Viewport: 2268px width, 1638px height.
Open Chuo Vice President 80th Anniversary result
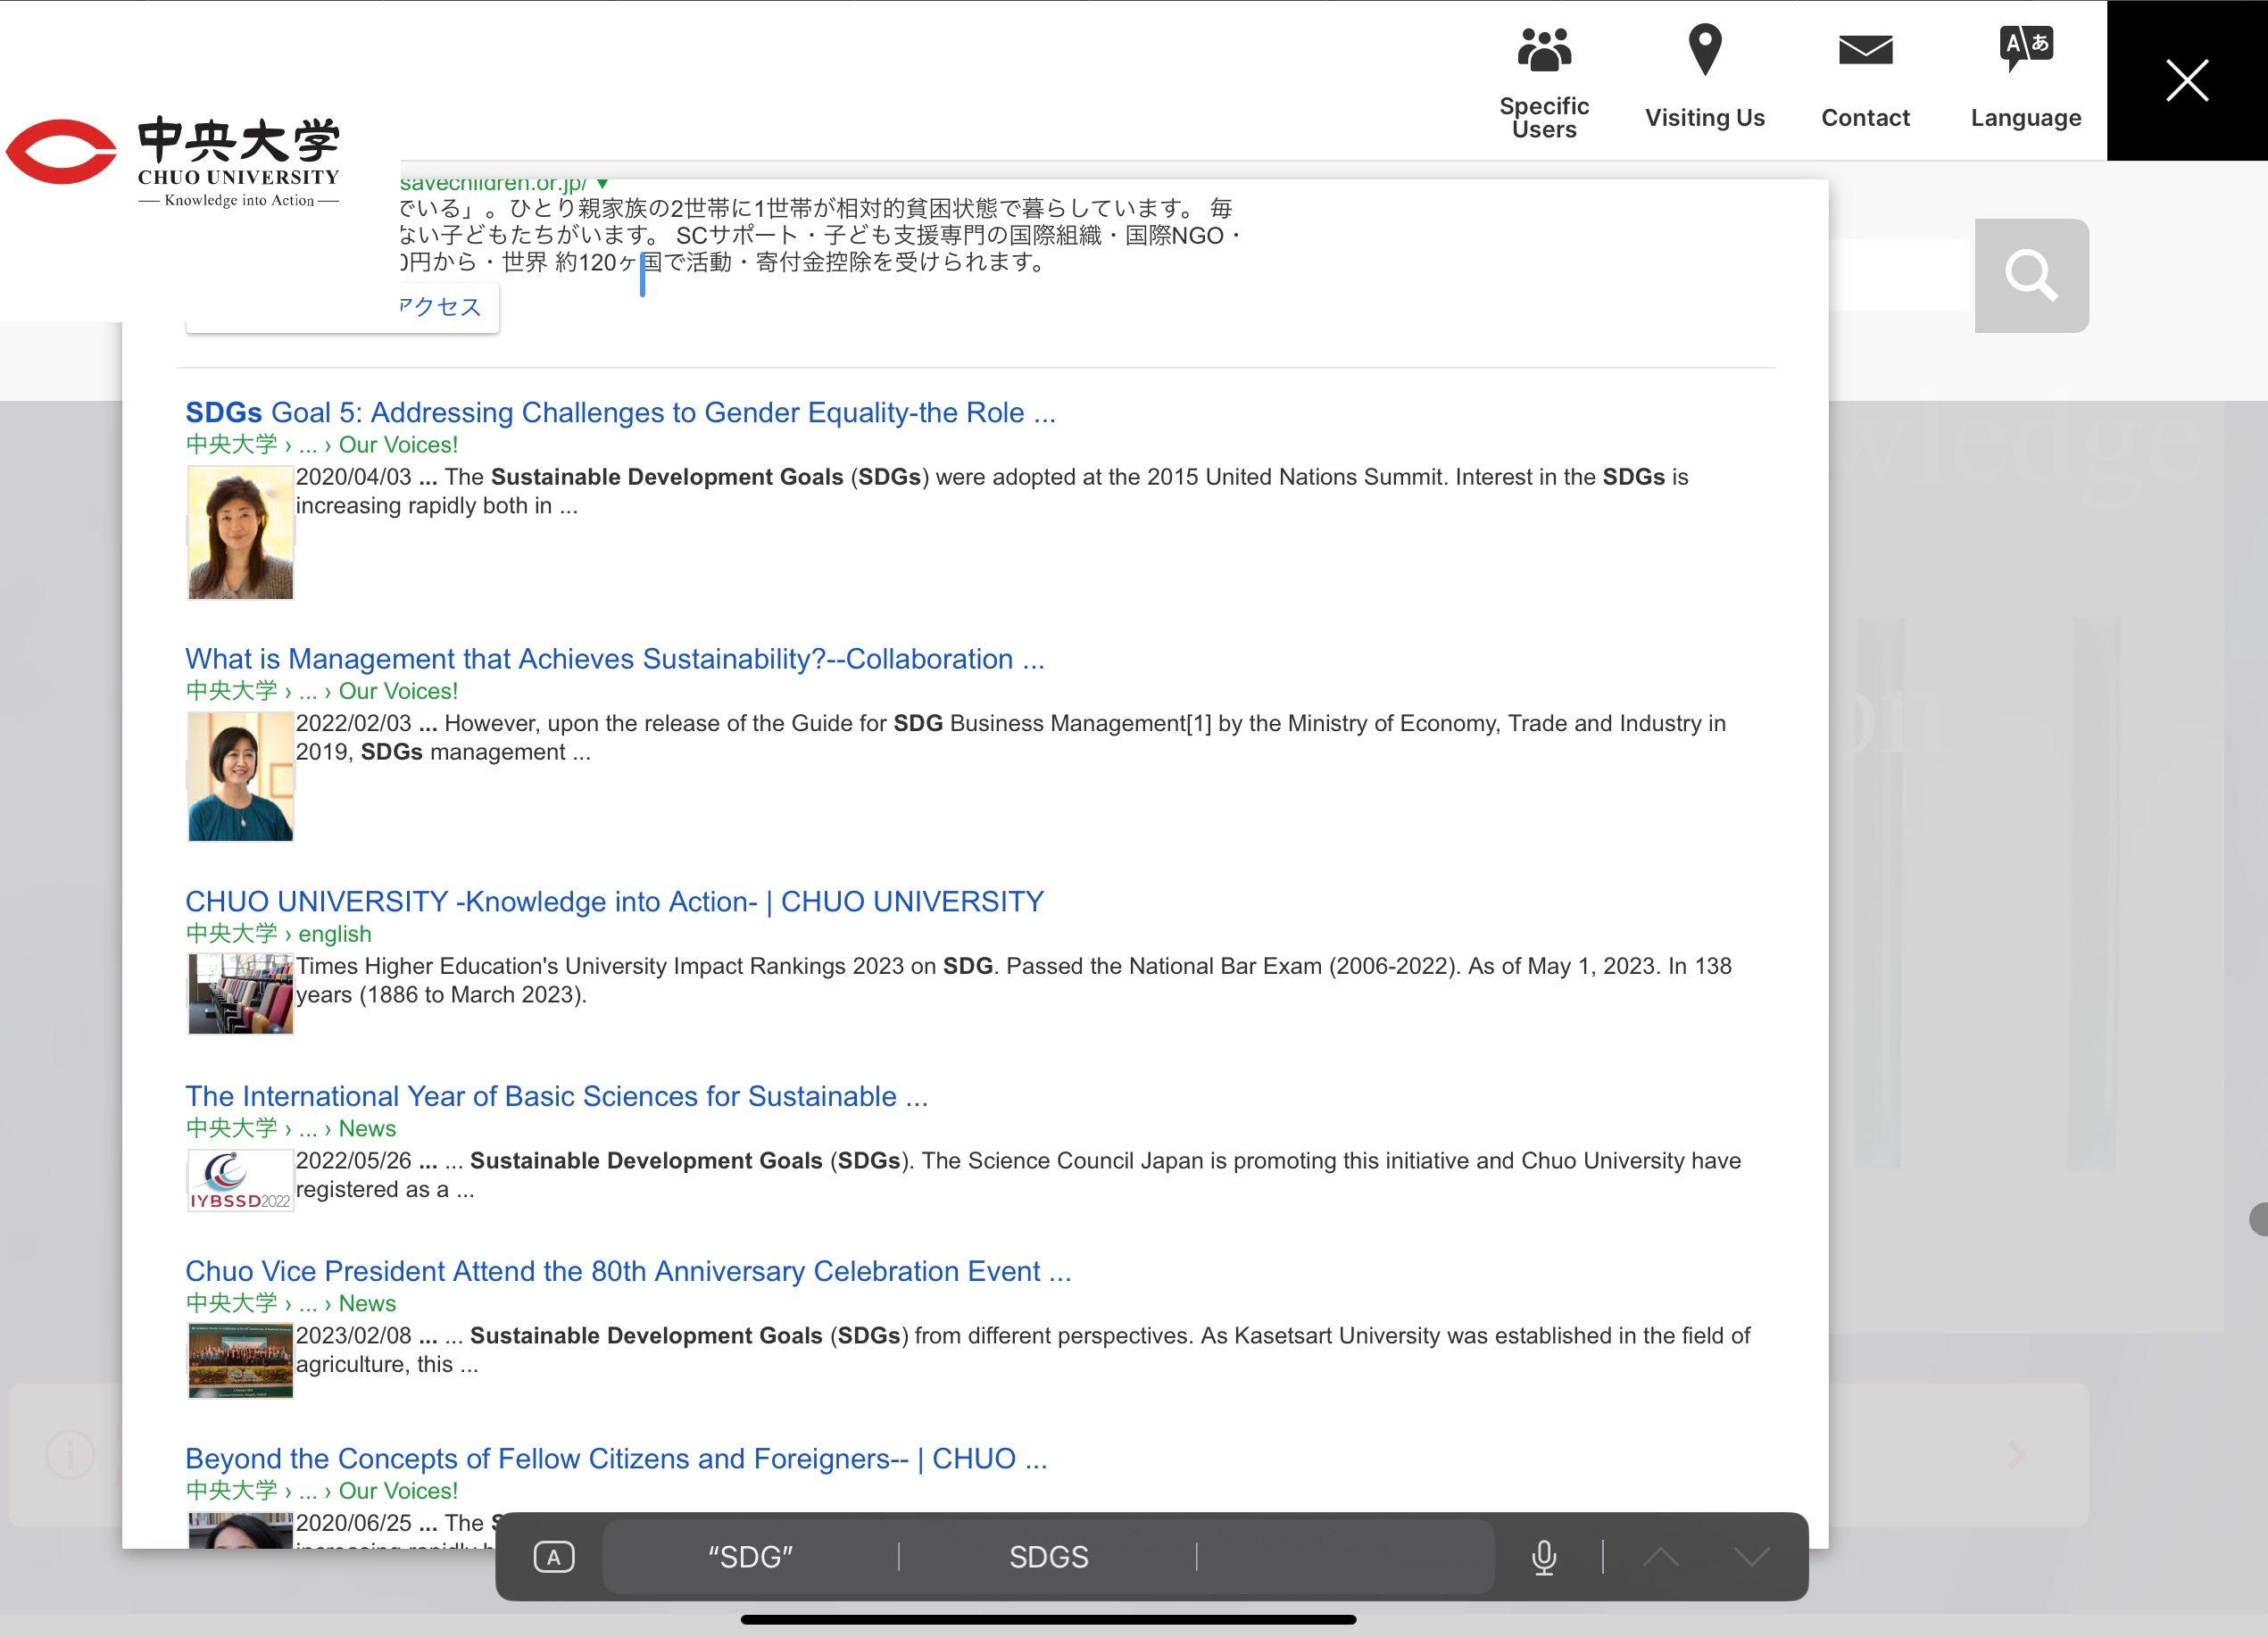click(x=628, y=1271)
